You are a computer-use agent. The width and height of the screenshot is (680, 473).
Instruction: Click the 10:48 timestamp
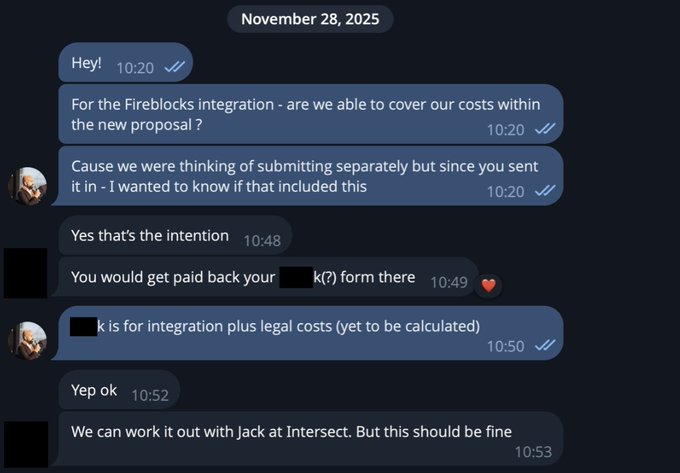263,239
